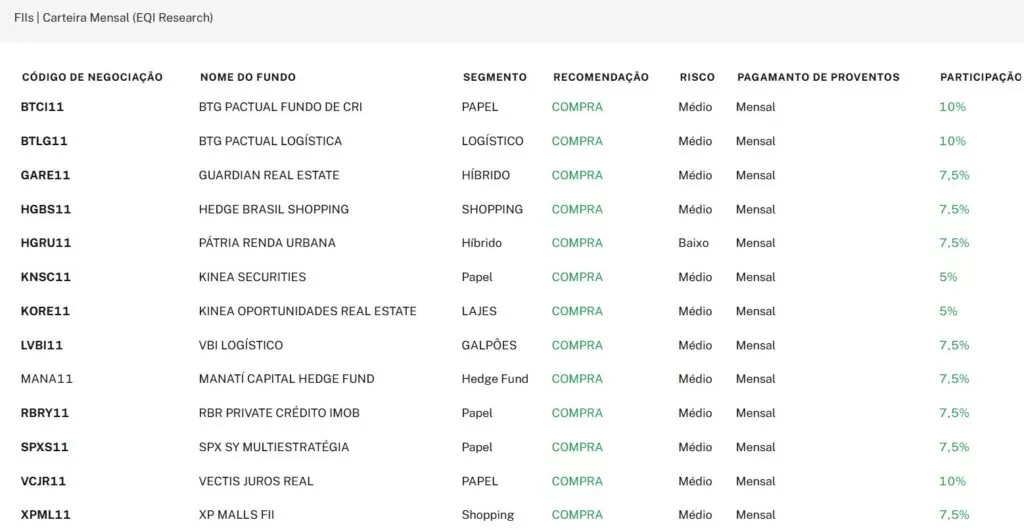Viewport: 1024px width, 530px height.
Task: Click the Hedge Fund segment cell
Action: coord(495,379)
